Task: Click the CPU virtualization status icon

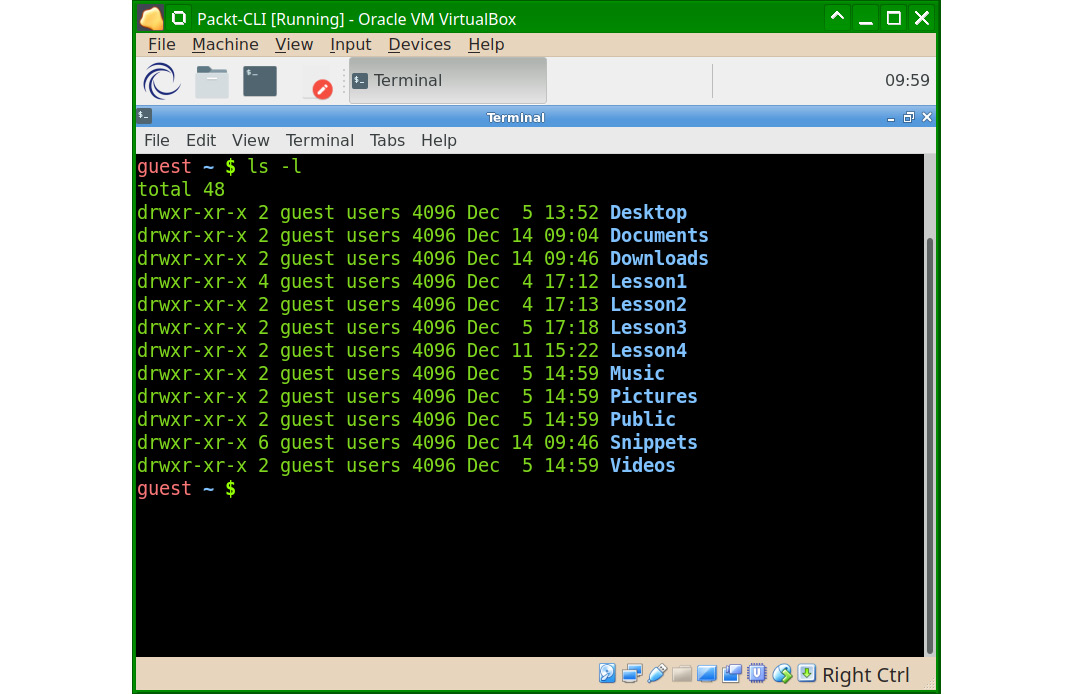Action: coord(756,673)
